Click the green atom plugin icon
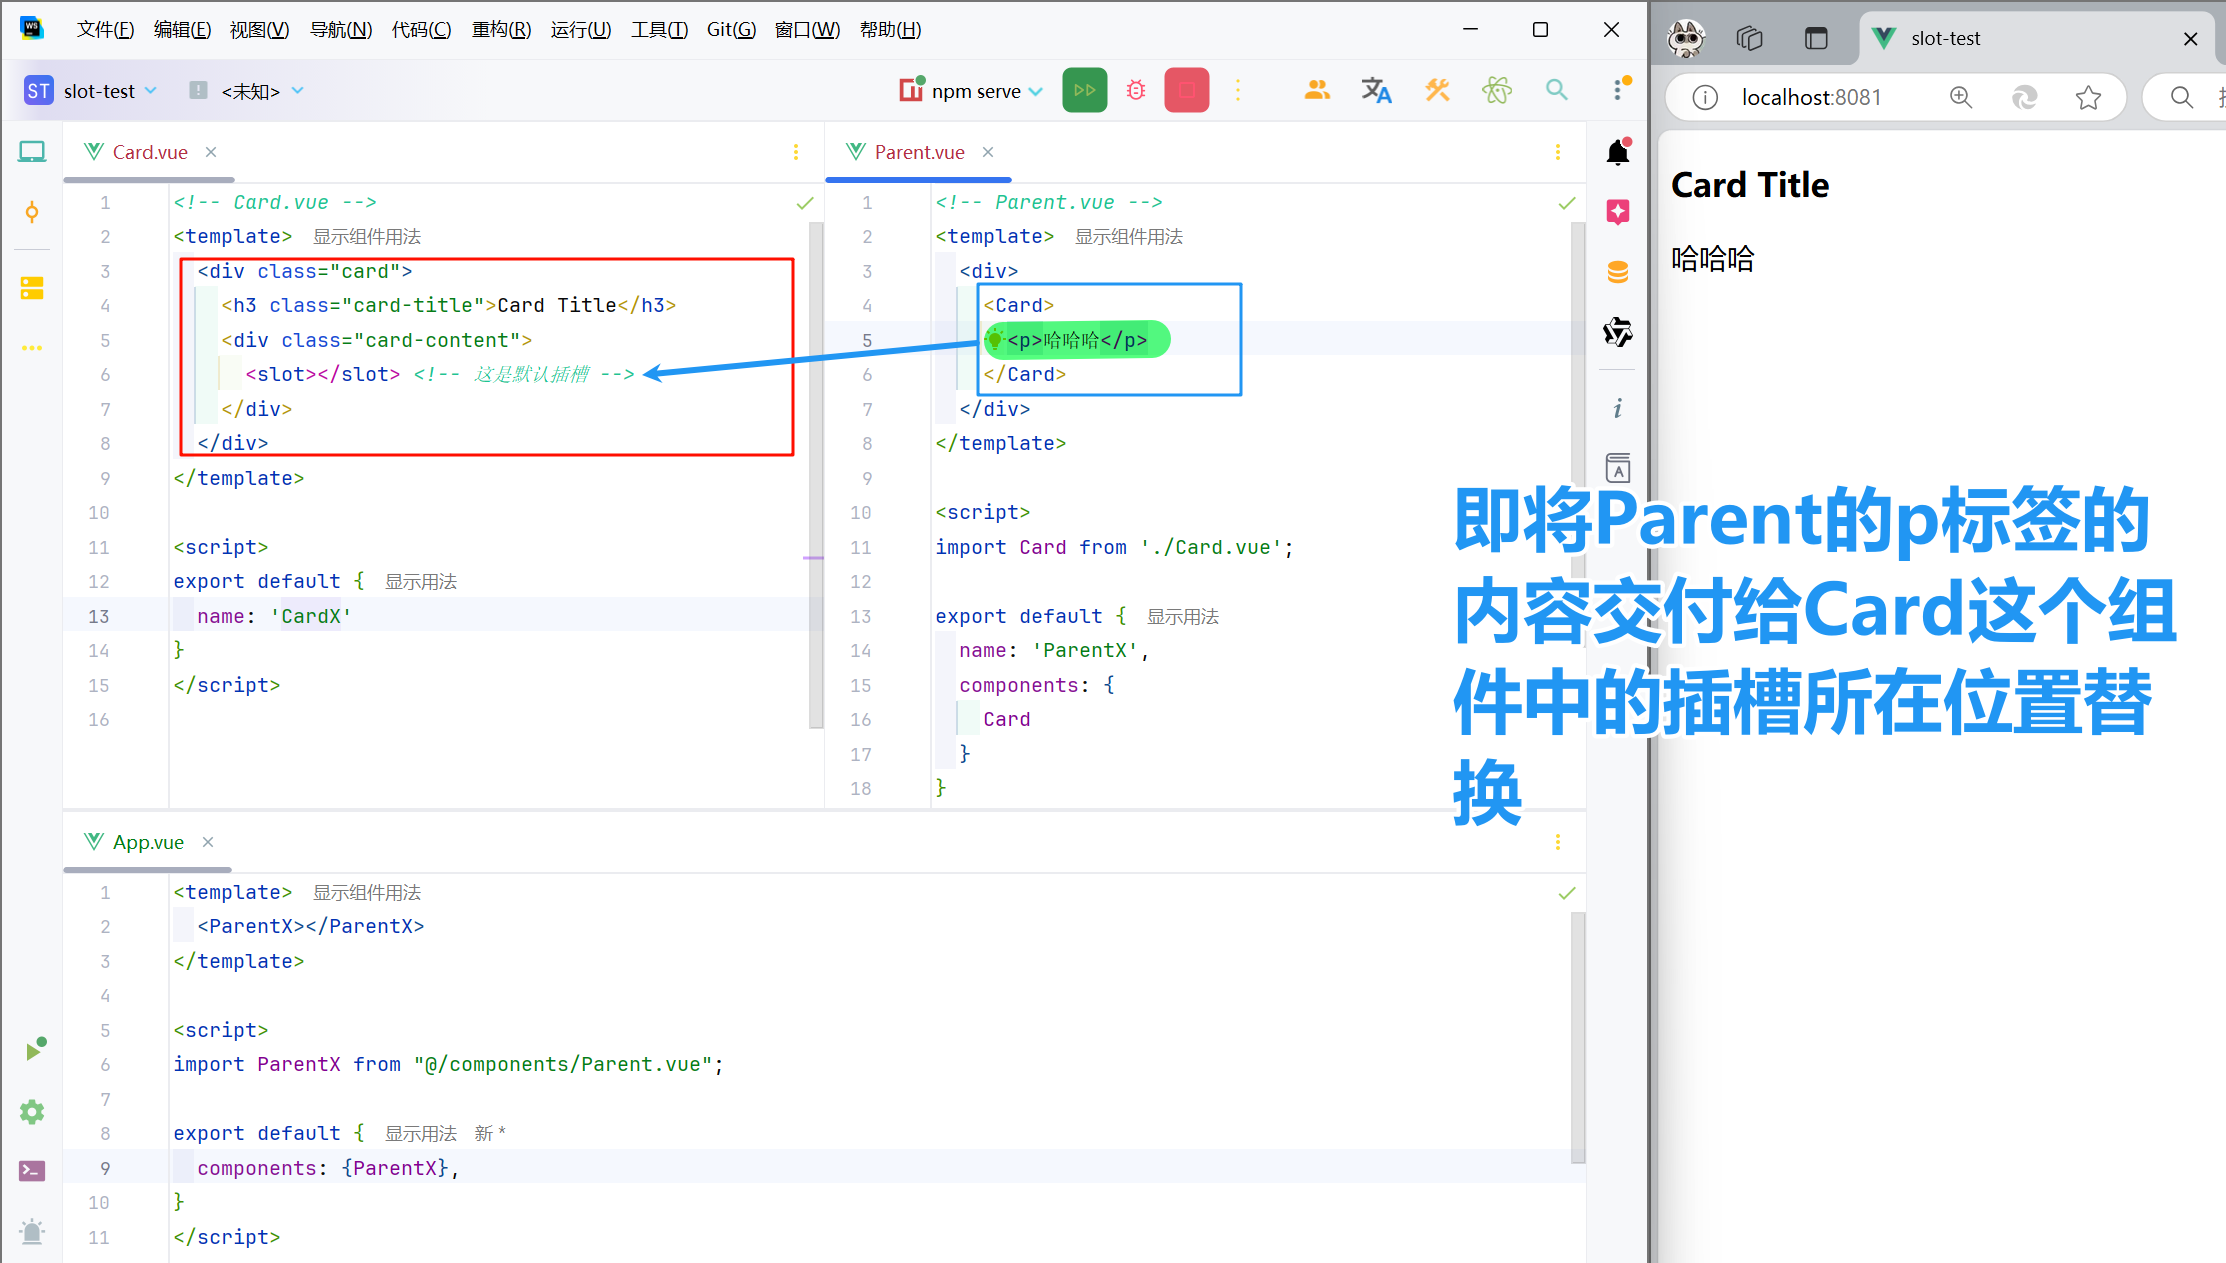Screen dimensions: 2226x1263 [x=1497, y=91]
